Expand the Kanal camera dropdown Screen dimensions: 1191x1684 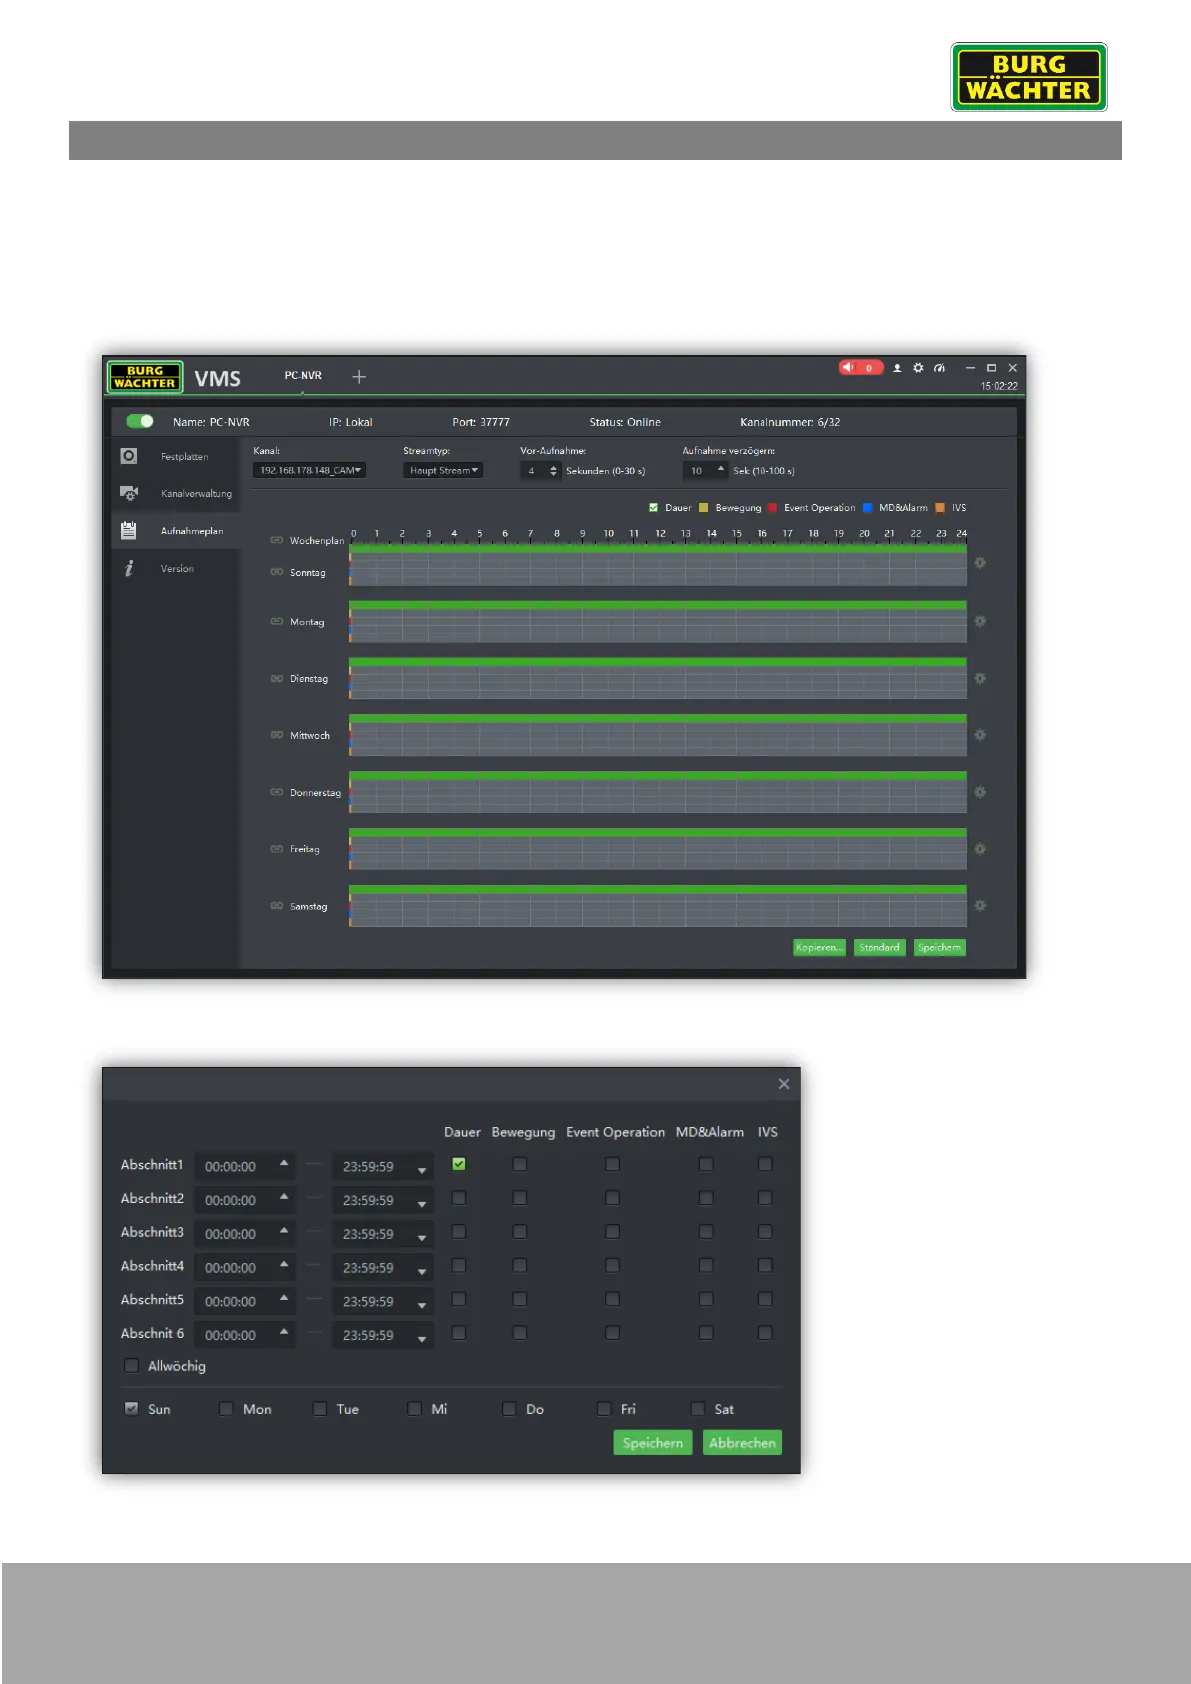pyautogui.click(x=309, y=470)
